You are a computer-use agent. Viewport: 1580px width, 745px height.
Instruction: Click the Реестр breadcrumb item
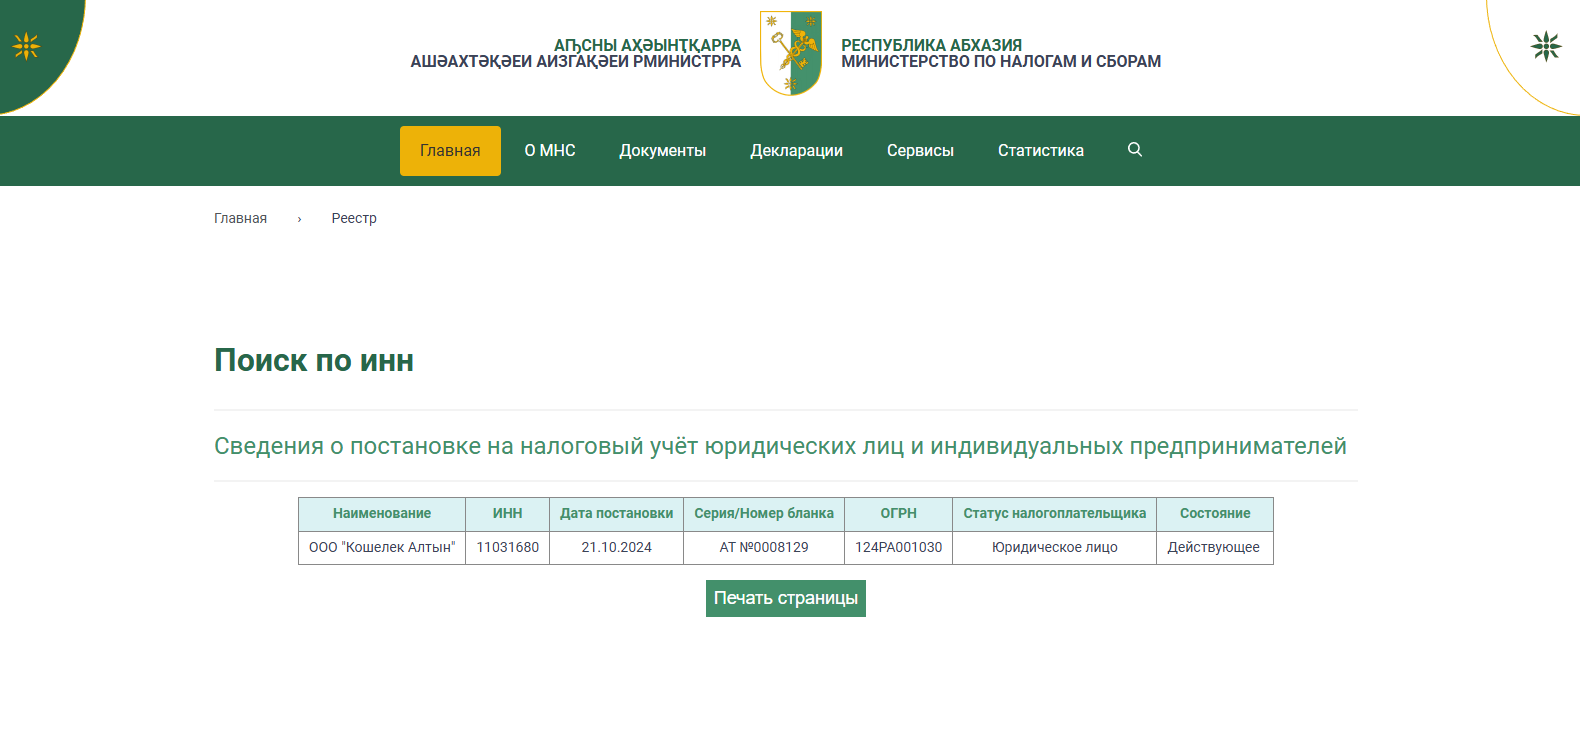click(x=354, y=218)
